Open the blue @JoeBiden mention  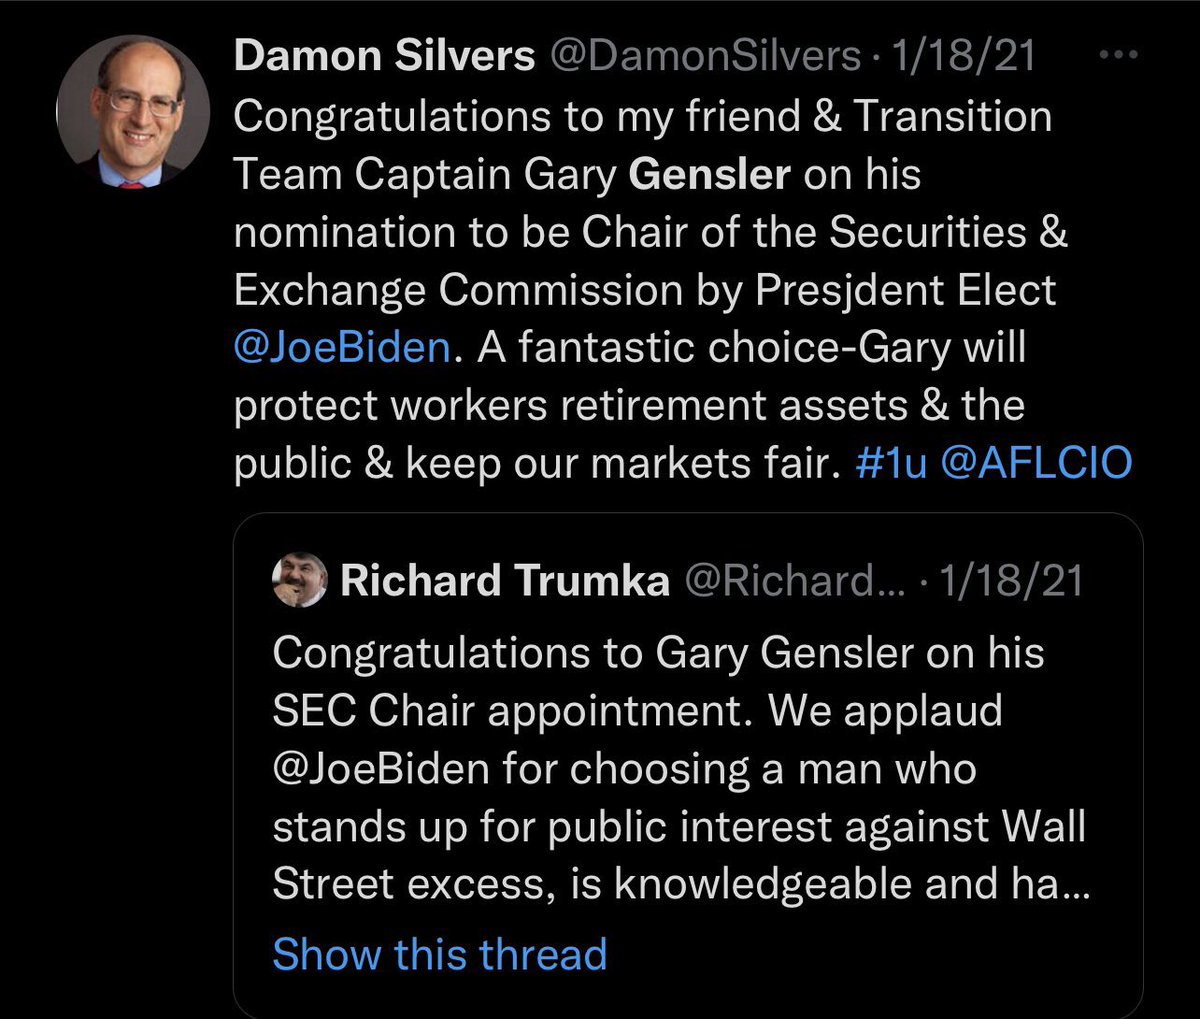pos(341,347)
